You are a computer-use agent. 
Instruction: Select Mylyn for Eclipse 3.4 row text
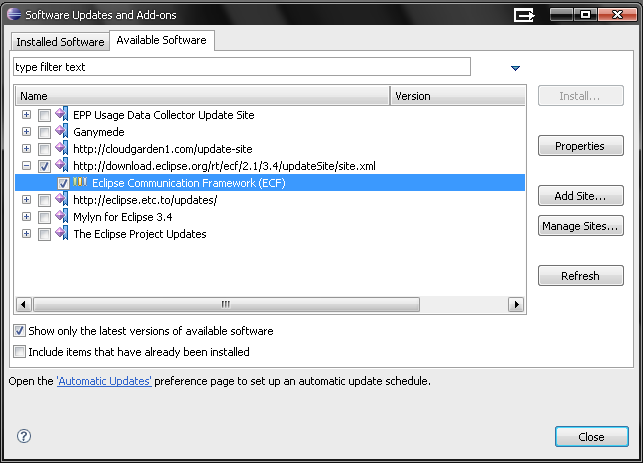(123, 217)
